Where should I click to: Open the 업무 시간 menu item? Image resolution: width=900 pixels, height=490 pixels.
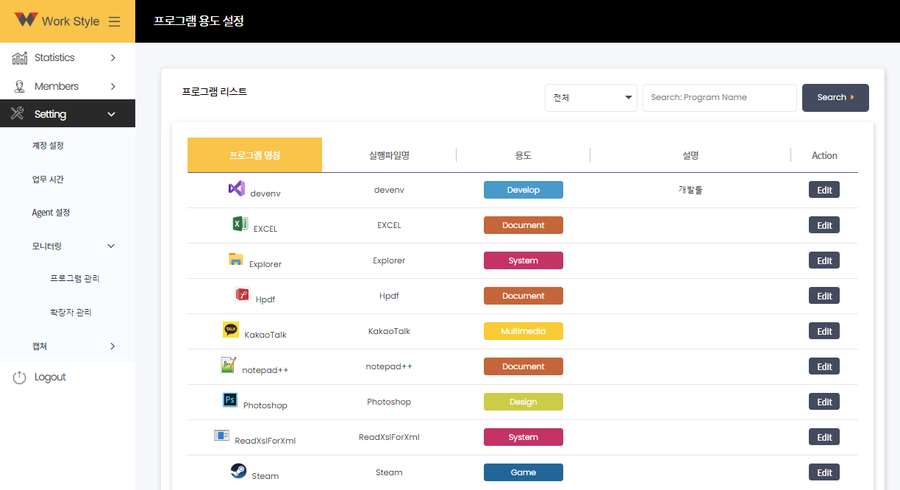48,180
